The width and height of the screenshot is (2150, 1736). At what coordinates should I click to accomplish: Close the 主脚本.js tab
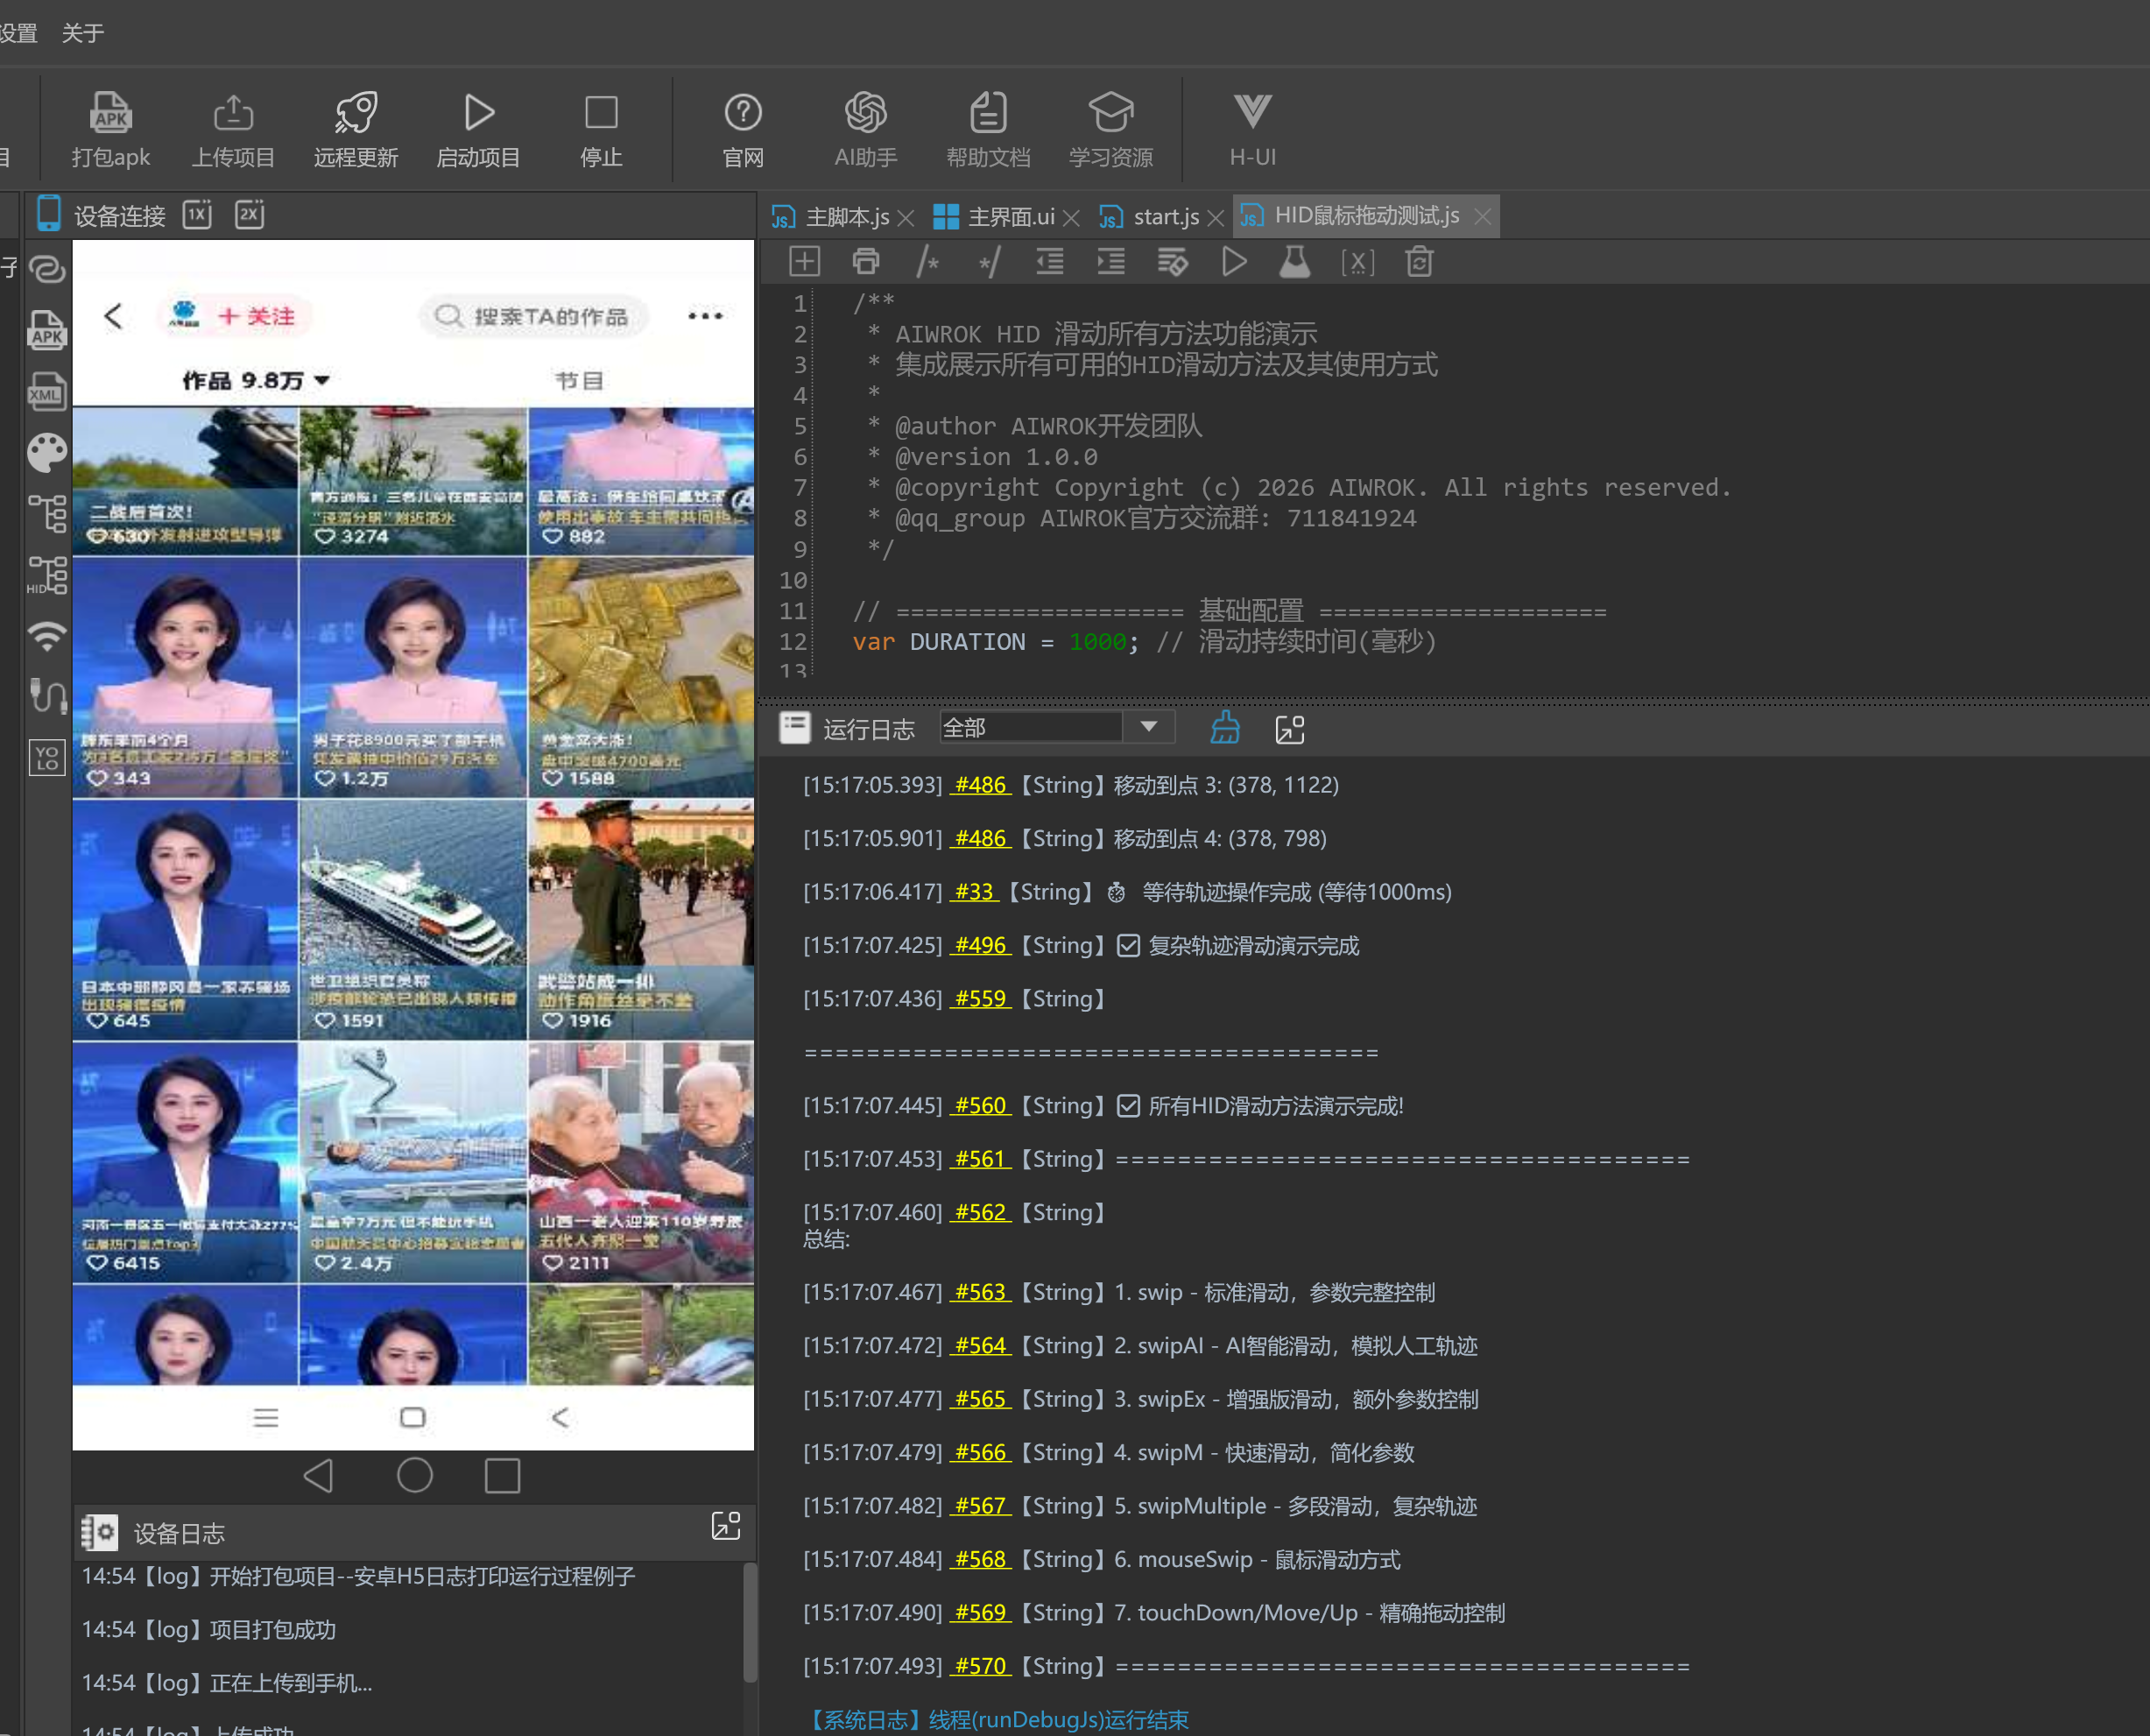pyautogui.click(x=906, y=217)
